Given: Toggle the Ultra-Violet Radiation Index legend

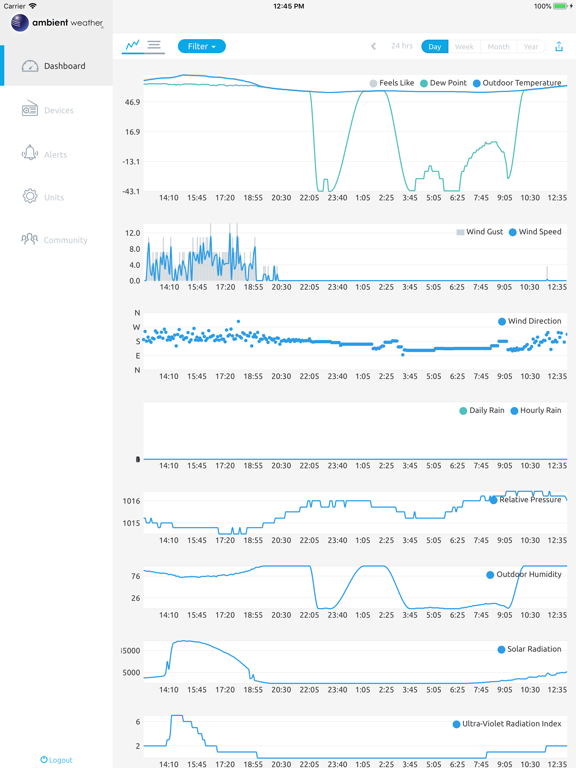Looking at the screenshot, I should point(507,724).
